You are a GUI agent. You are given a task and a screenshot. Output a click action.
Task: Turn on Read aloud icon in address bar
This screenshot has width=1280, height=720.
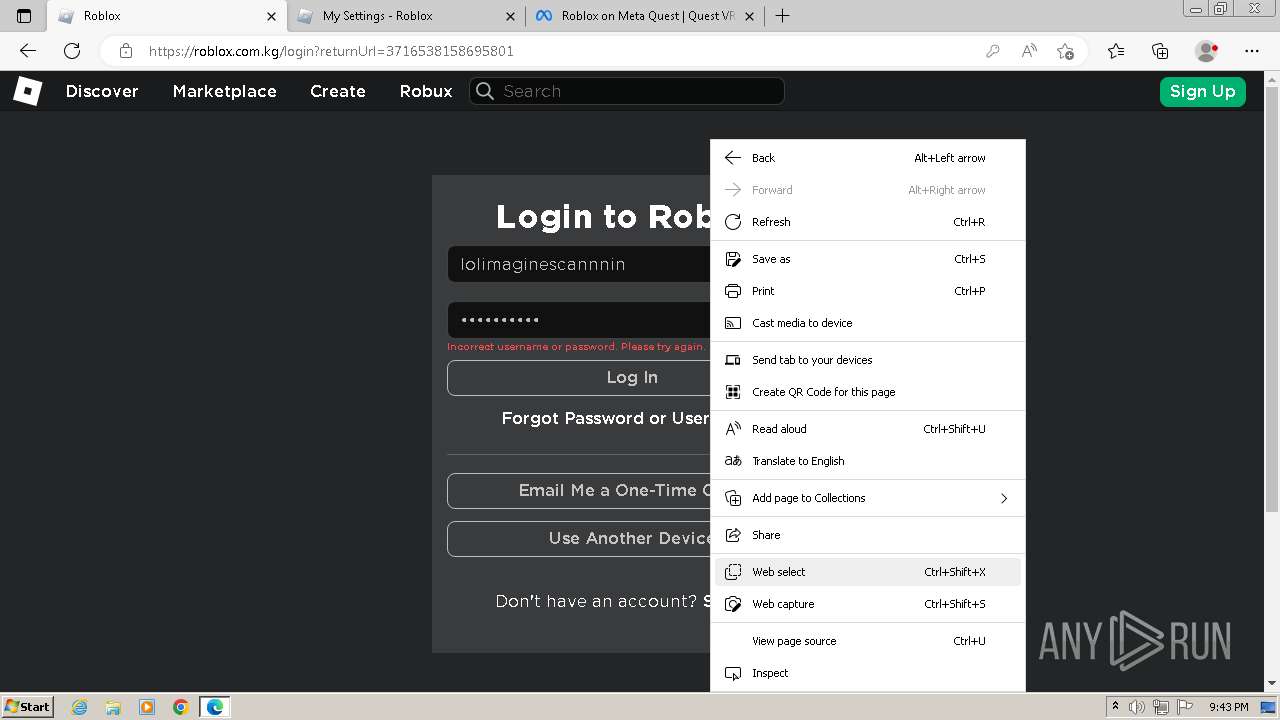pos(1028,51)
